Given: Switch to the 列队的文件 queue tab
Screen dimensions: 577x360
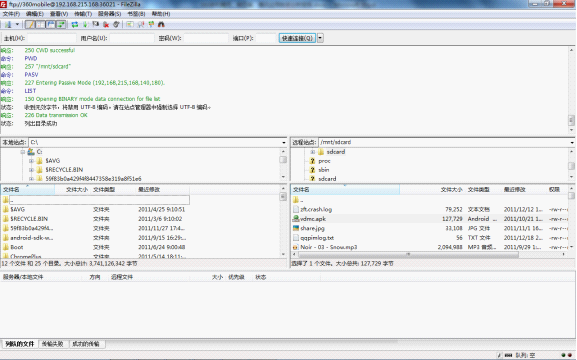Looking at the screenshot, I should click(20, 344).
